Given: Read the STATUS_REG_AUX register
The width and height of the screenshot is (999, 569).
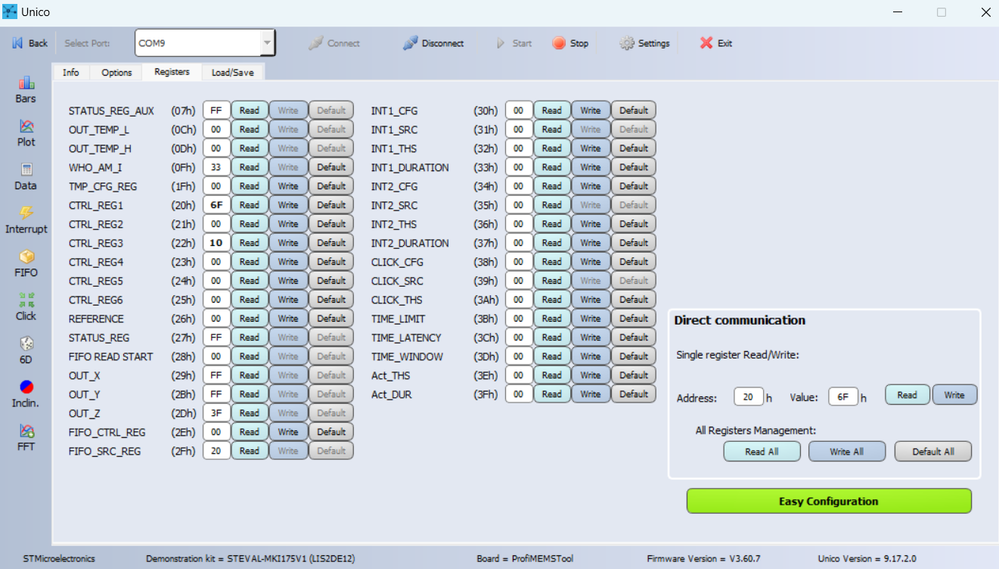Looking at the screenshot, I should click(x=249, y=110).
